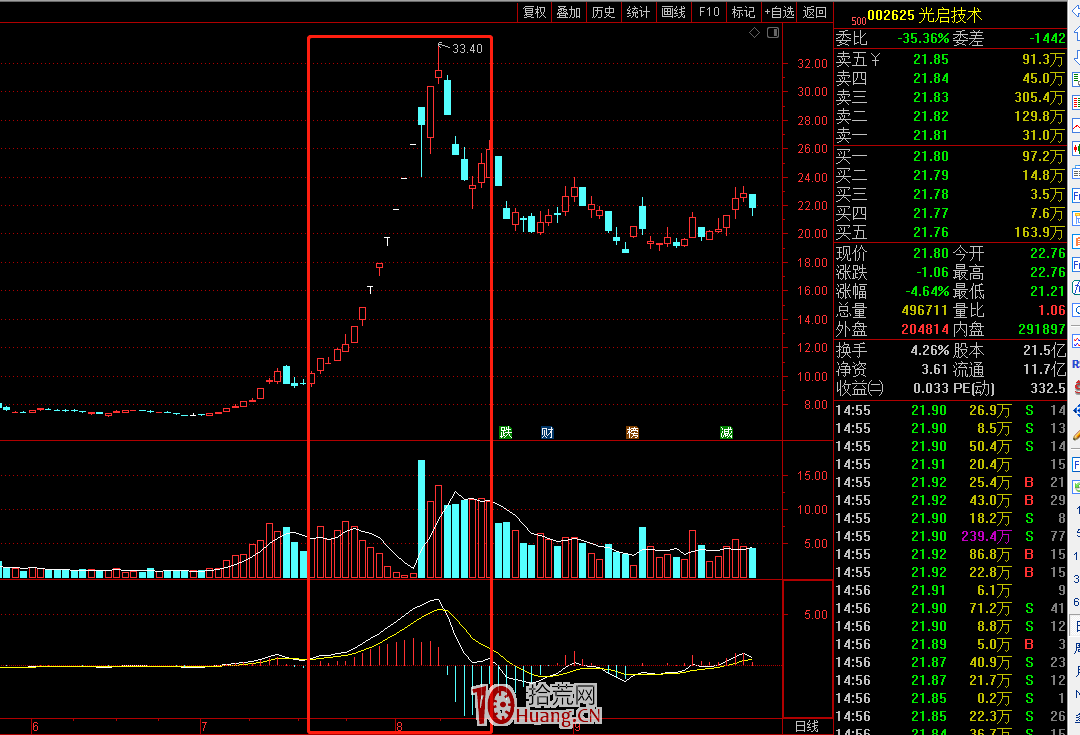Open the 叠加 overlay option
Viewport: 1080px width, 735px height.
(569, 12)
